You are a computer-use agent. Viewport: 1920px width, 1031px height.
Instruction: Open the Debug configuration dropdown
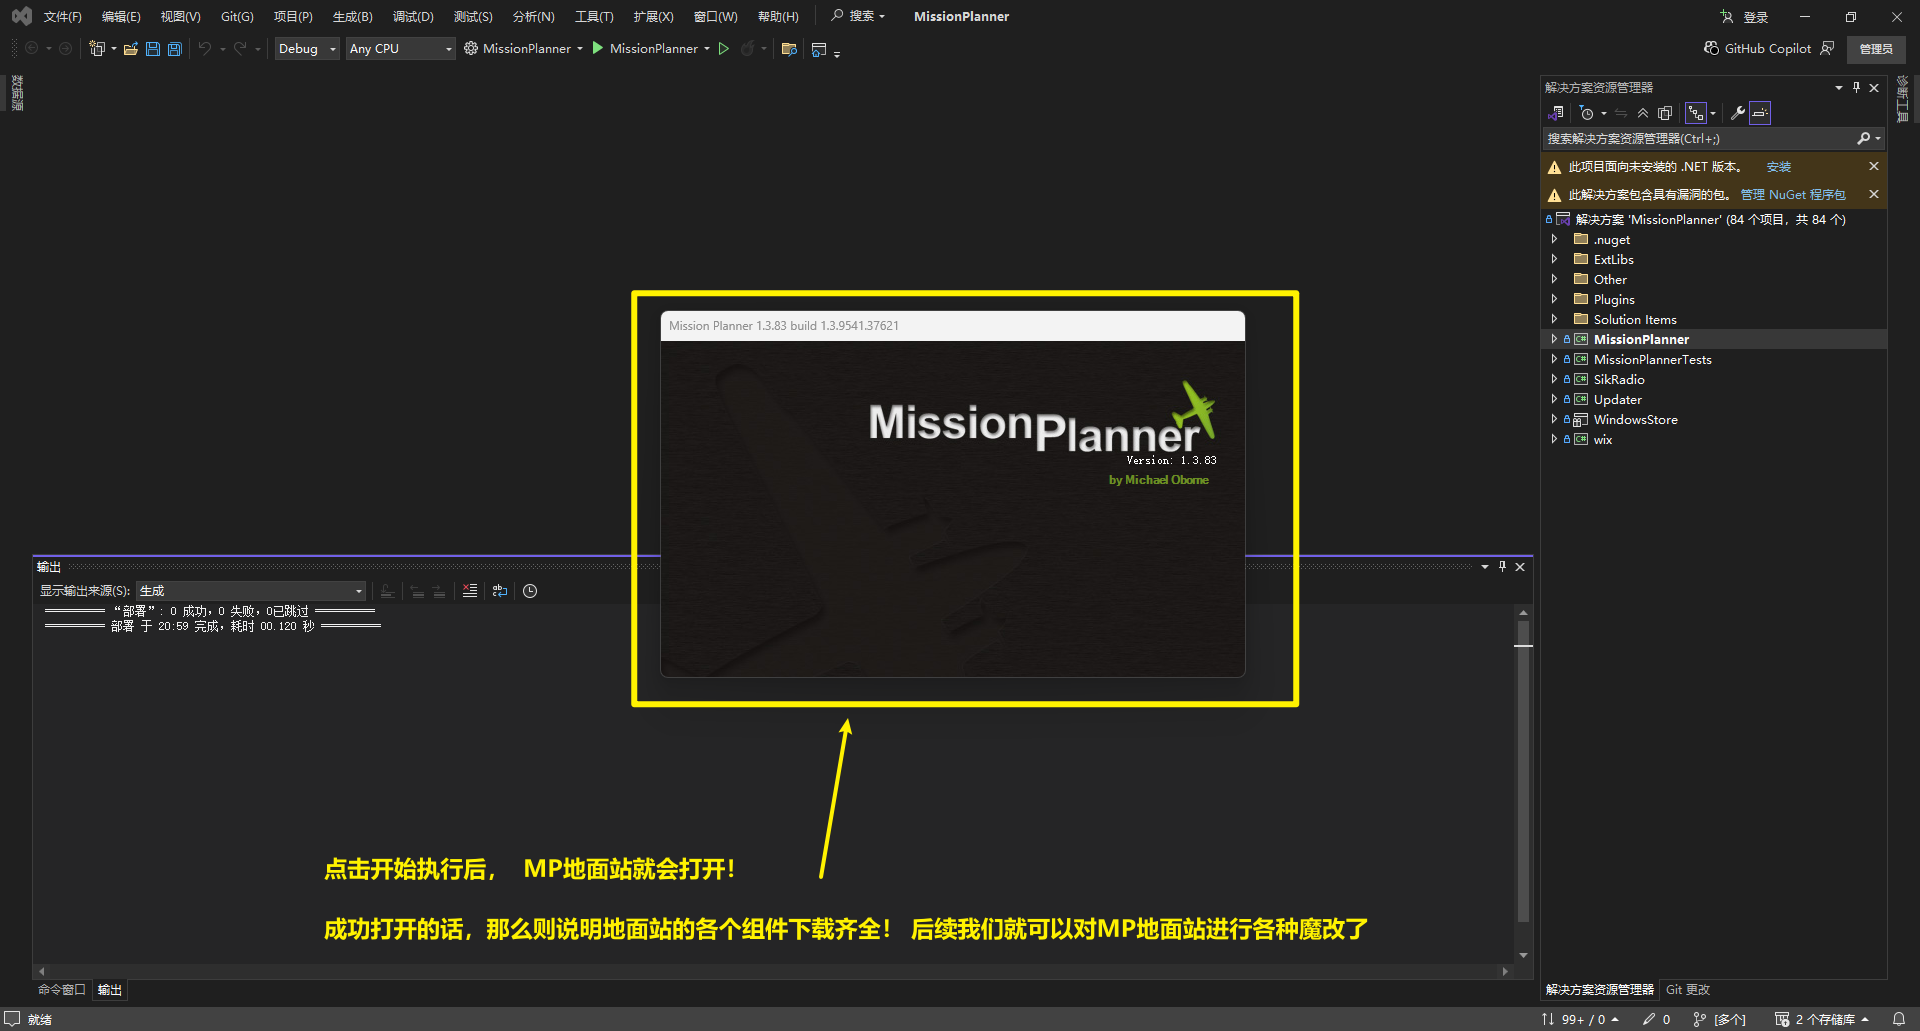coord(307,49)
